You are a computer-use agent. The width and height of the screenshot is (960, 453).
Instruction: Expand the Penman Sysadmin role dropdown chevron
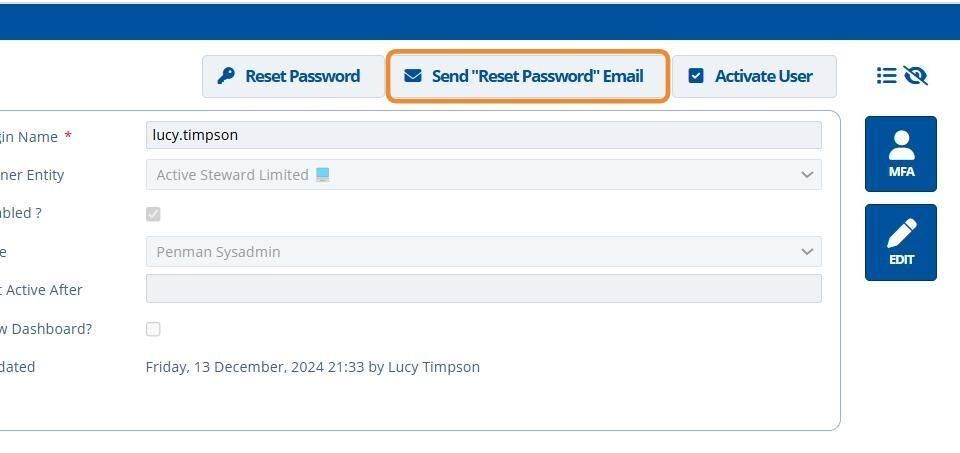coord(807,252)
